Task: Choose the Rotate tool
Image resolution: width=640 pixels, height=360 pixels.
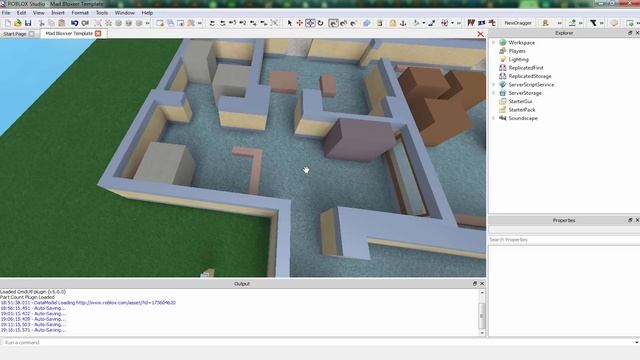Action: pyautogui.click(x=320, y=23)
